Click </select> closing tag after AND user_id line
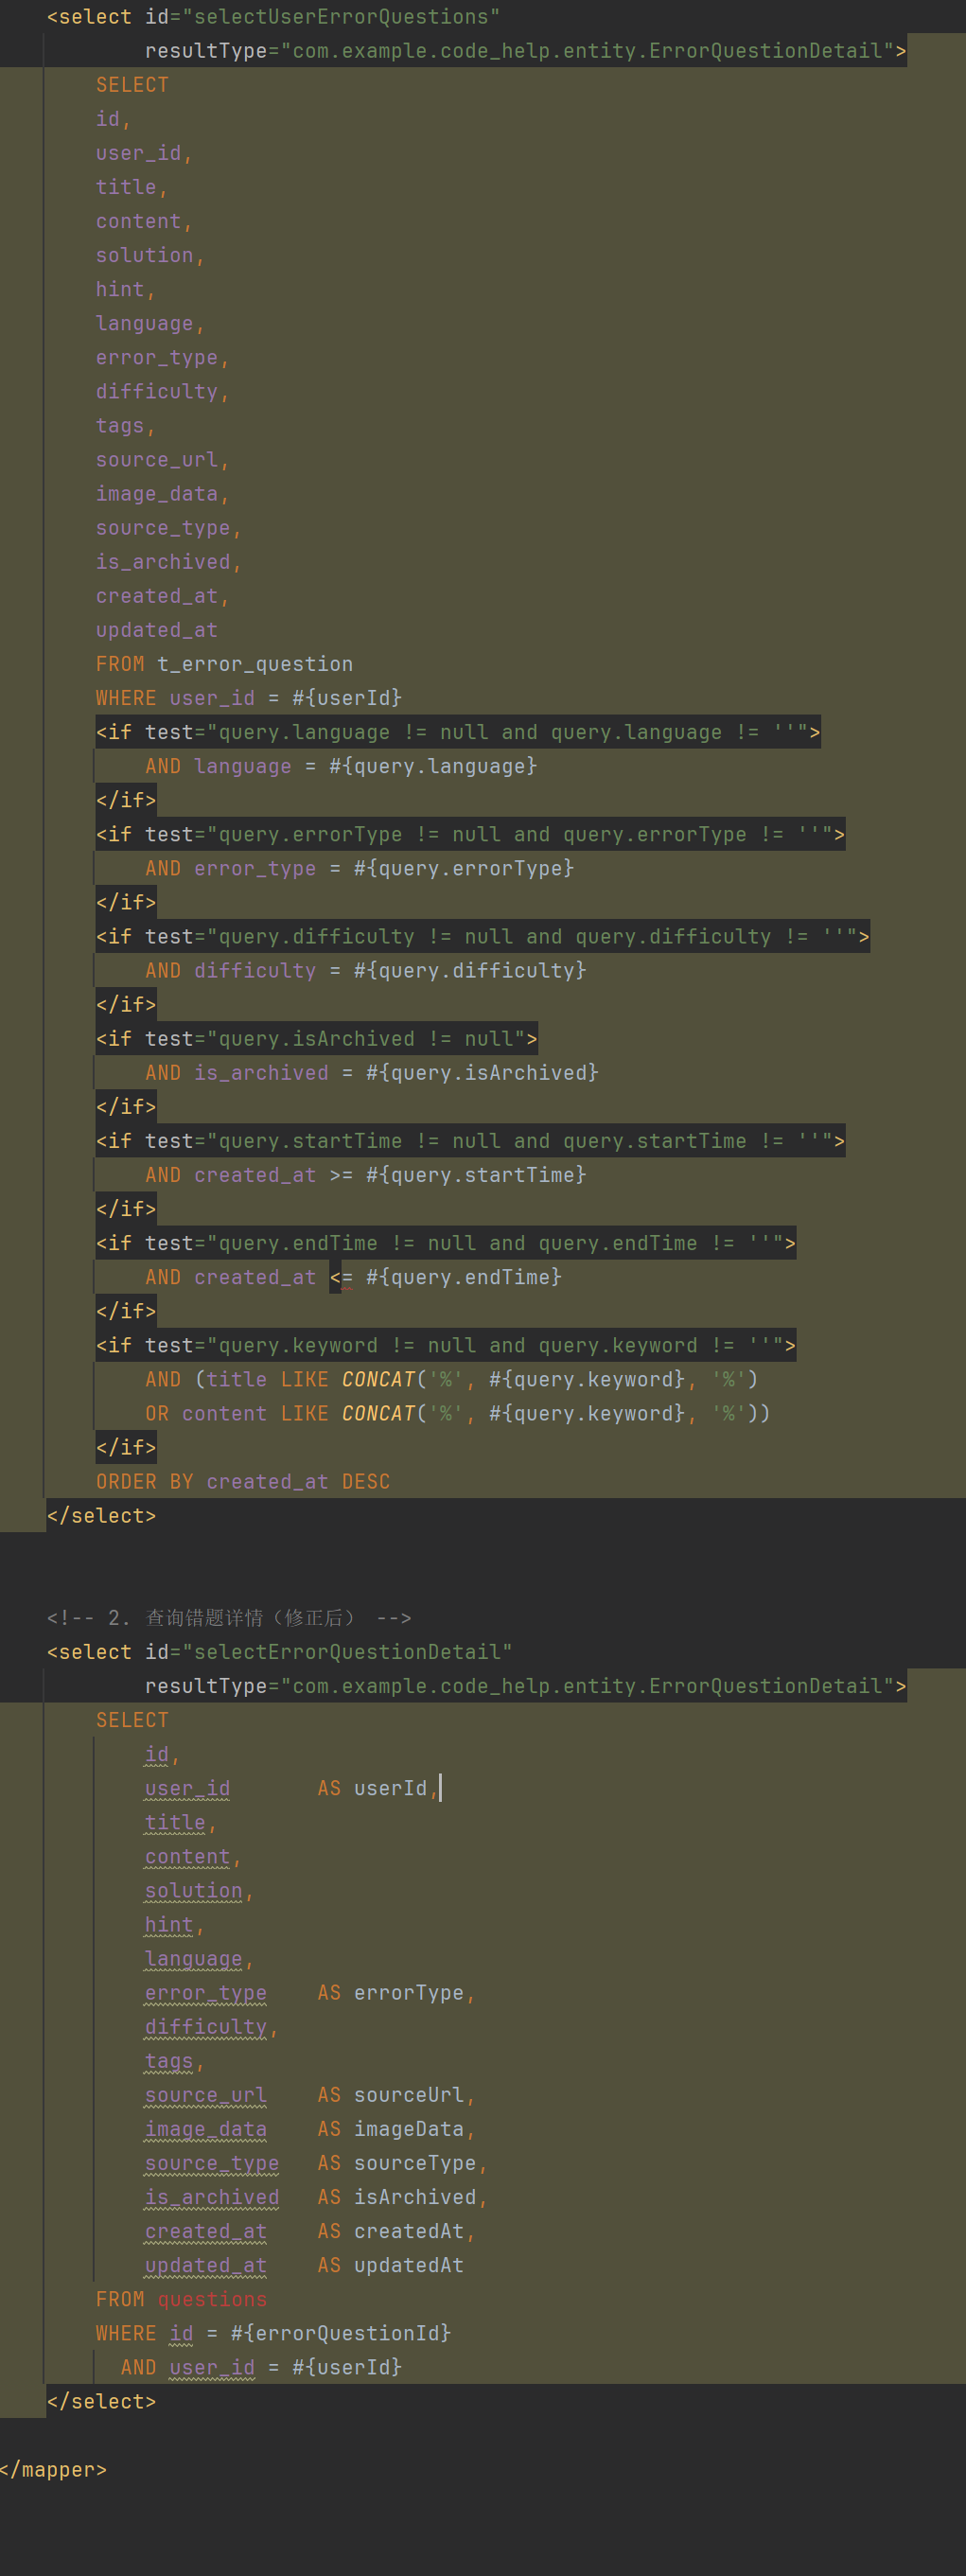This screenshot has height=2576, width=966. (x=101, y=2401)
